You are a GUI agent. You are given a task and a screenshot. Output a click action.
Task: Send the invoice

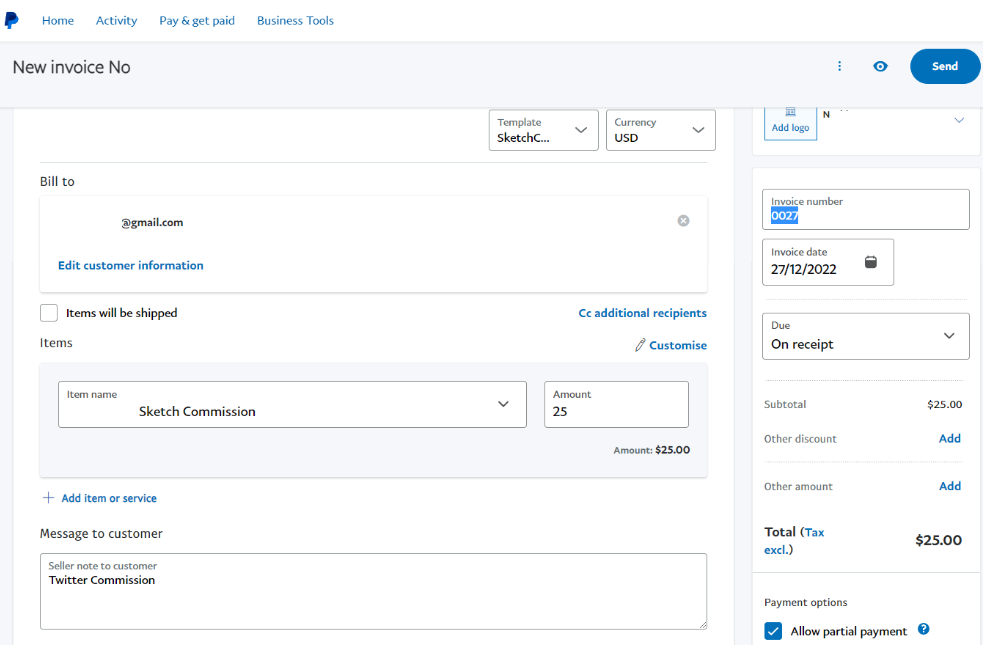tap(944, 66)
